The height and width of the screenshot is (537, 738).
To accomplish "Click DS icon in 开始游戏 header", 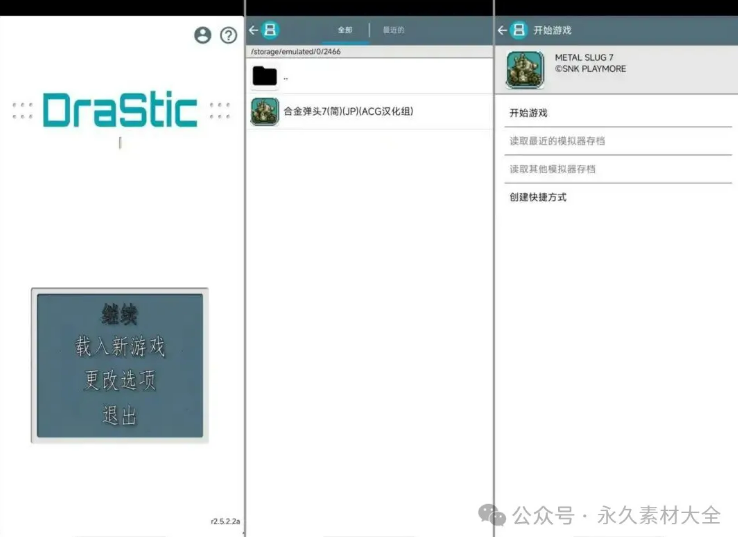I will (x=519, y=30).
